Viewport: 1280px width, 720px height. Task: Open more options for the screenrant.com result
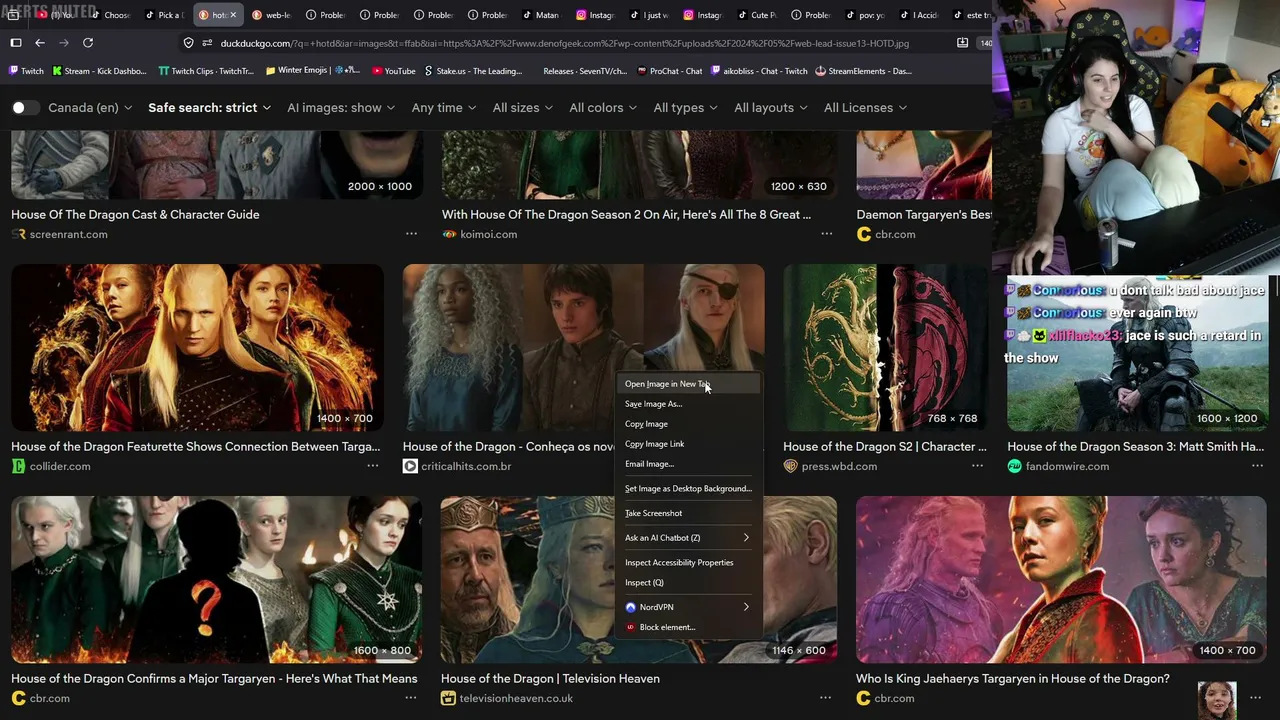pos(411,234)
